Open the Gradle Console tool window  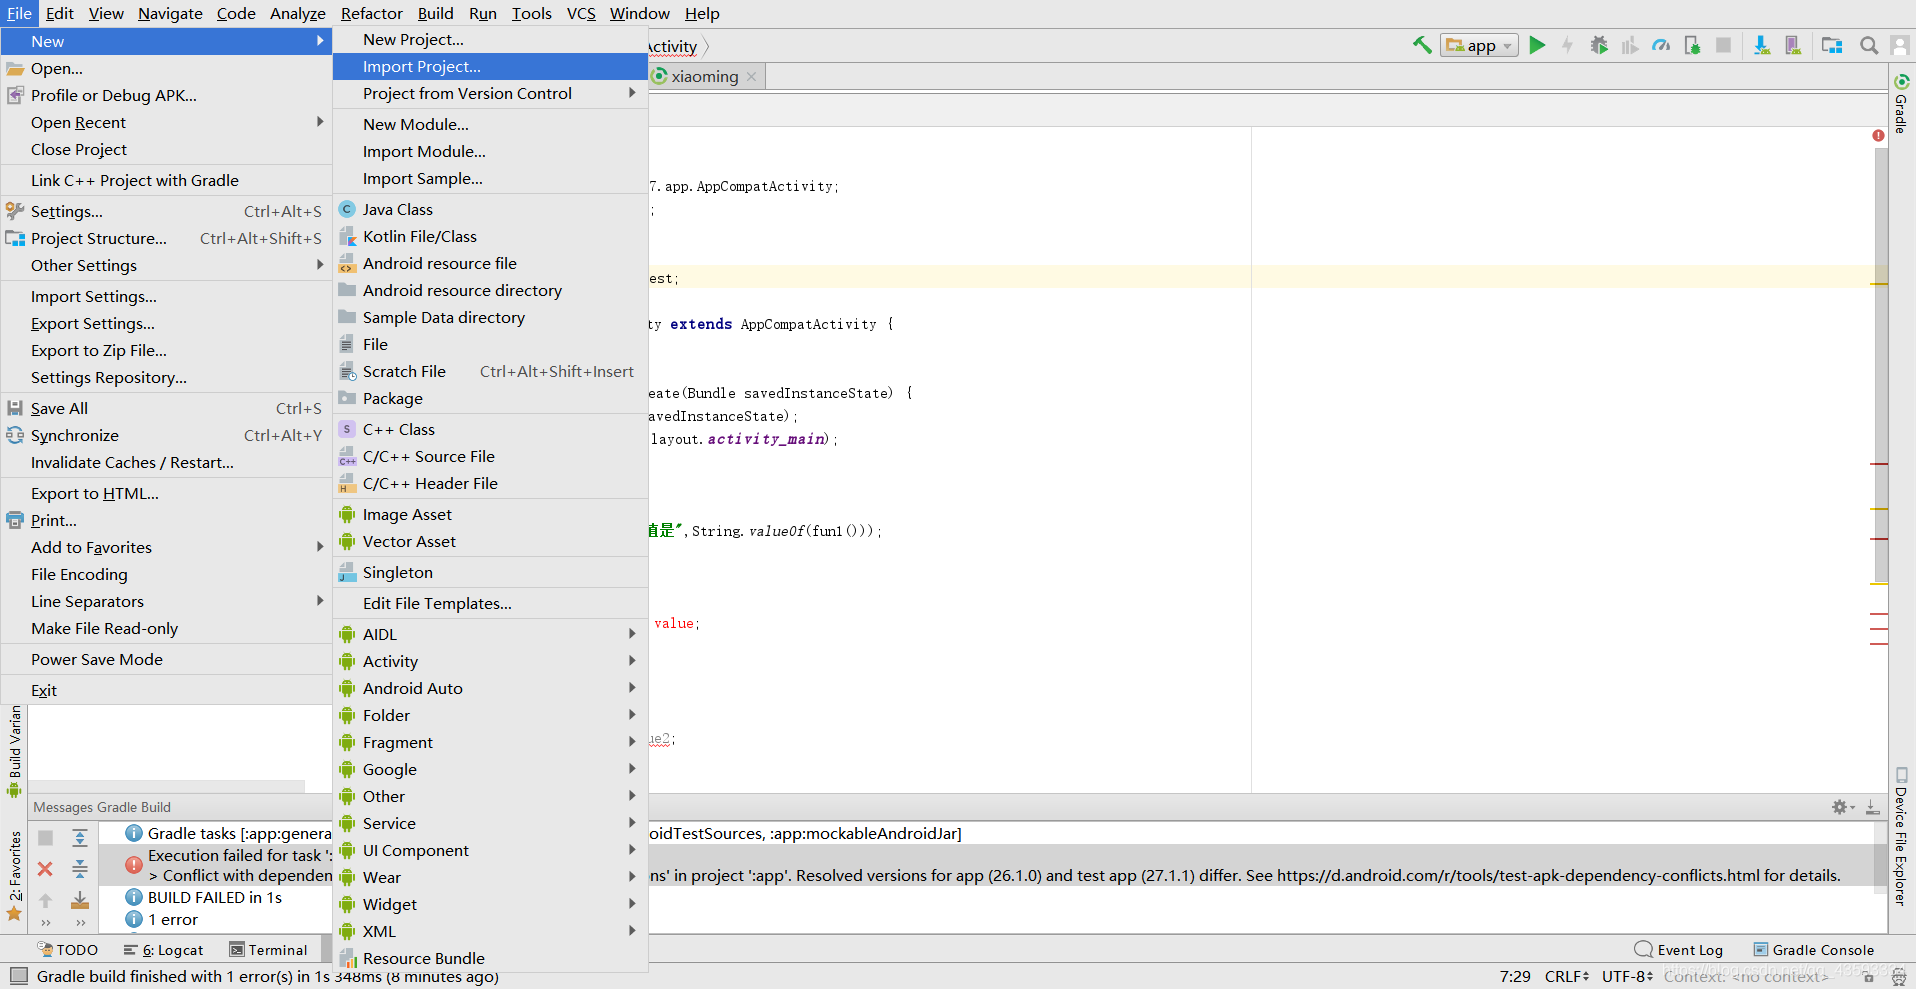(x=1814, y=950)
